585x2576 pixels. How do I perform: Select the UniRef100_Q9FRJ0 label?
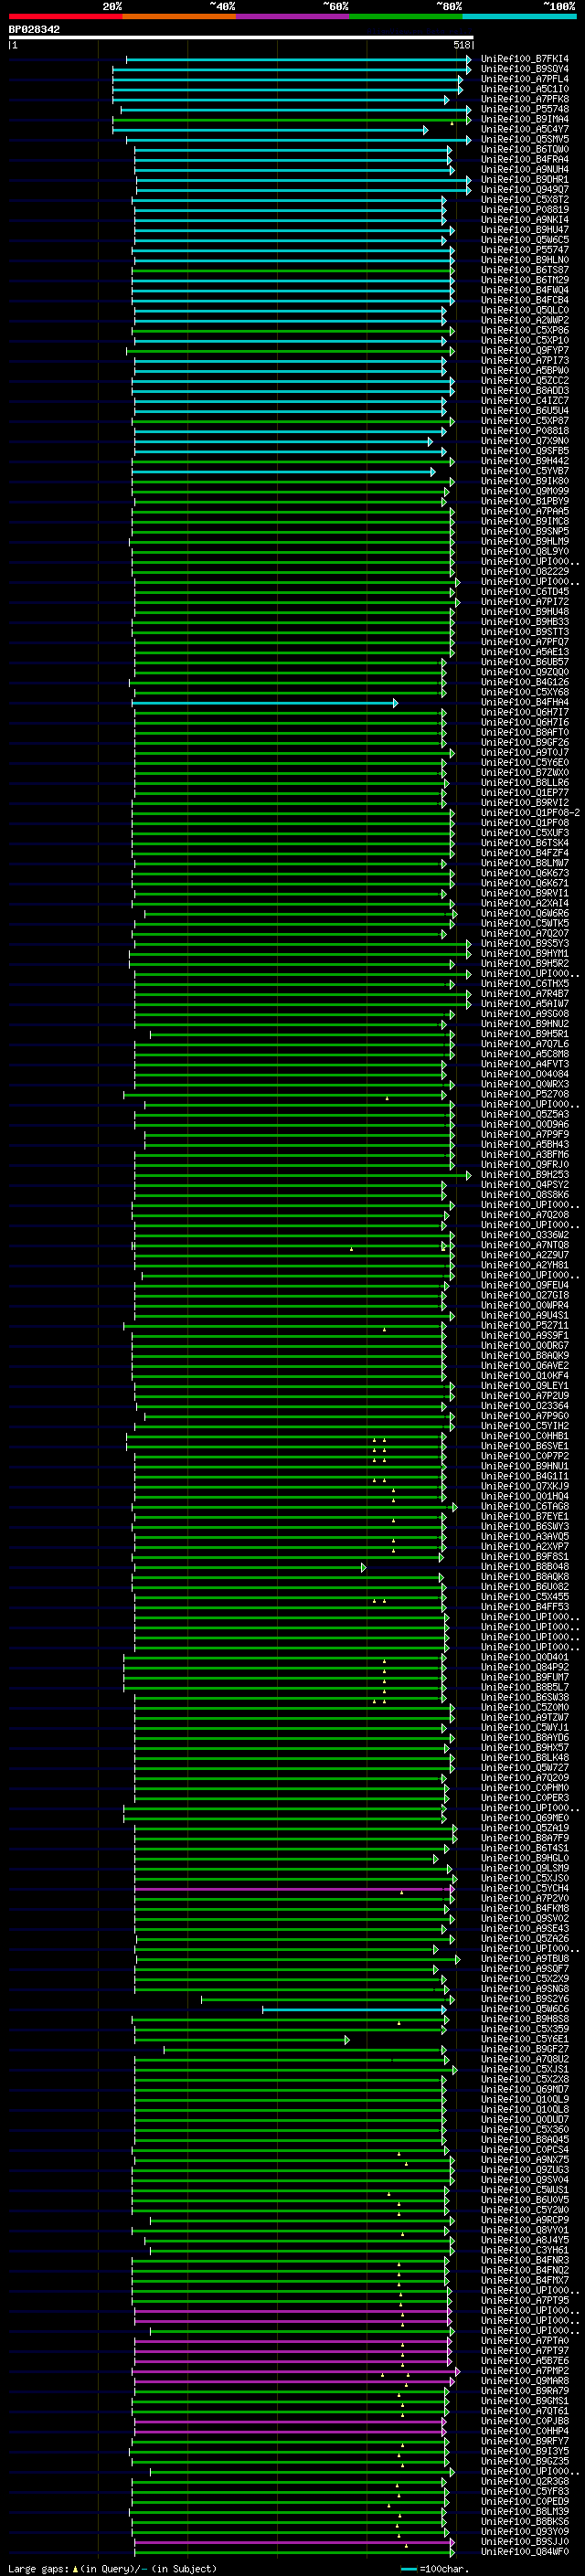click(525, 1164)
